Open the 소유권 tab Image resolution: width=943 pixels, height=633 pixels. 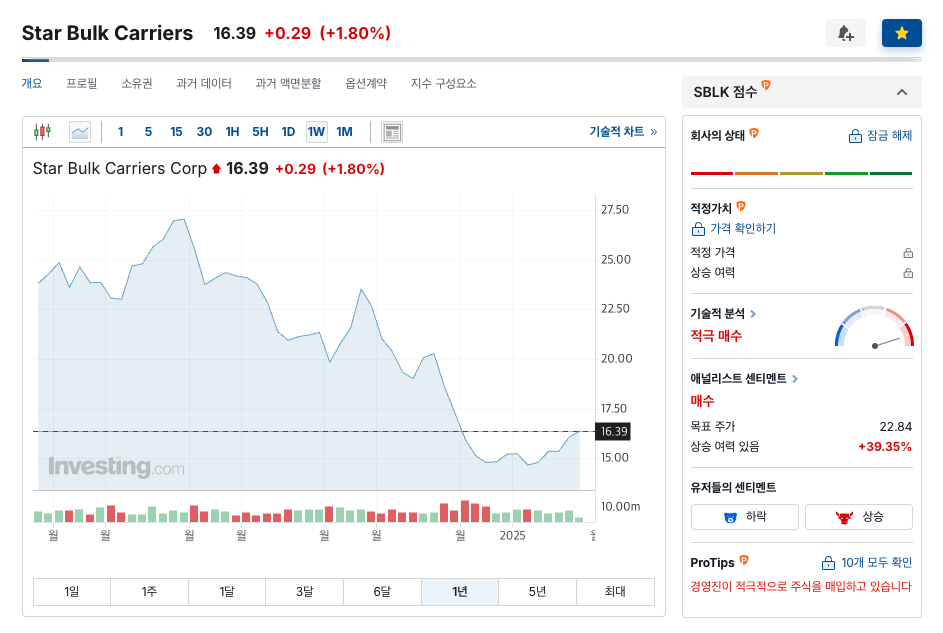[137, 84]
